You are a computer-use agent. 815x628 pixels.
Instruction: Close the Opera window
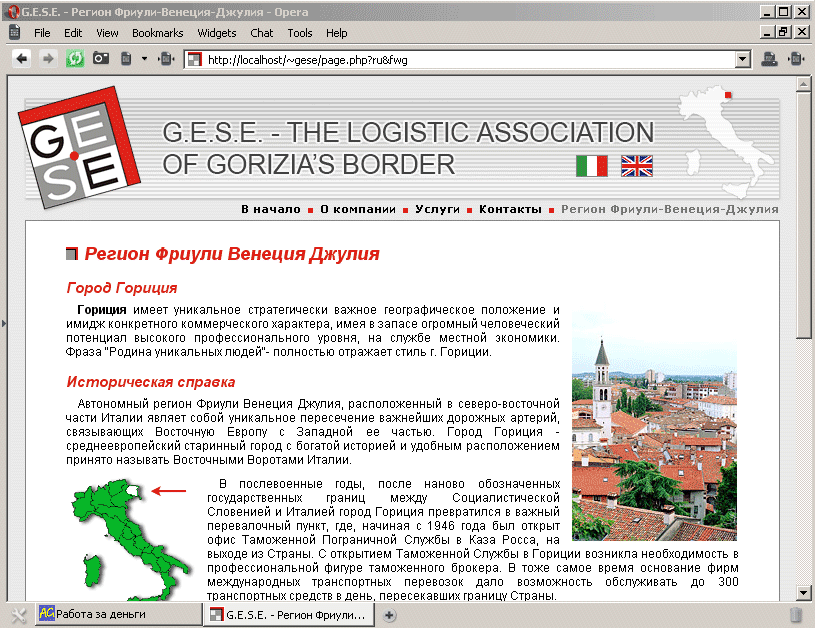802,11
